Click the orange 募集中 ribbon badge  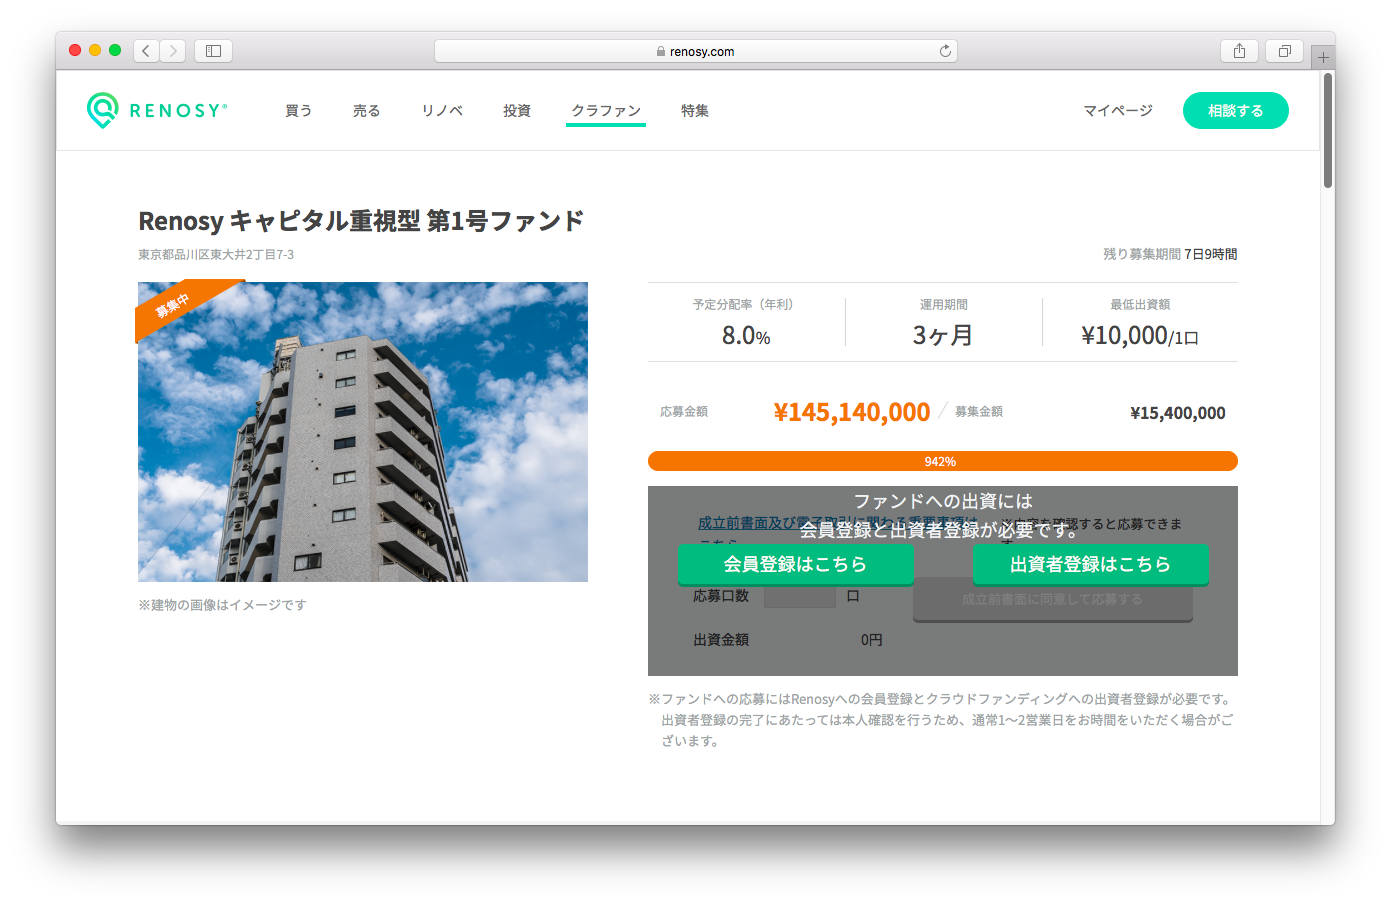(x=173, y=305)
